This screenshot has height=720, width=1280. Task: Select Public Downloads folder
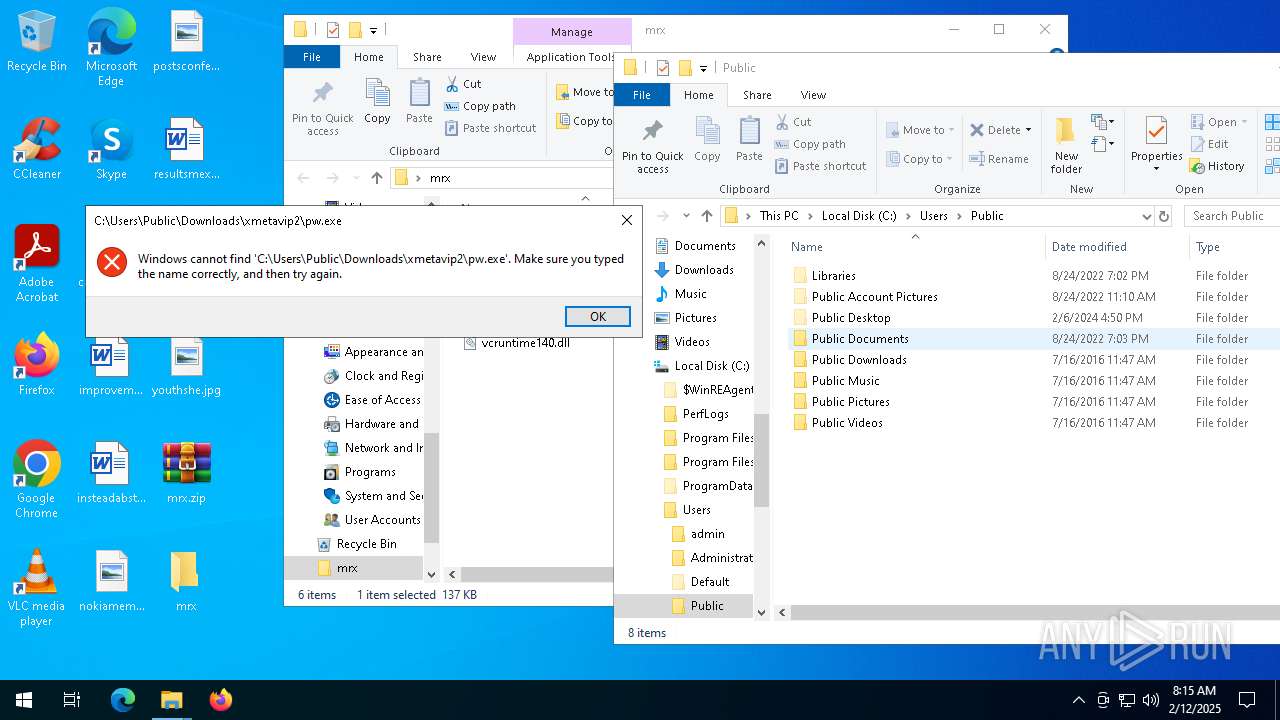pyautogui.click(x=859, y=360)
